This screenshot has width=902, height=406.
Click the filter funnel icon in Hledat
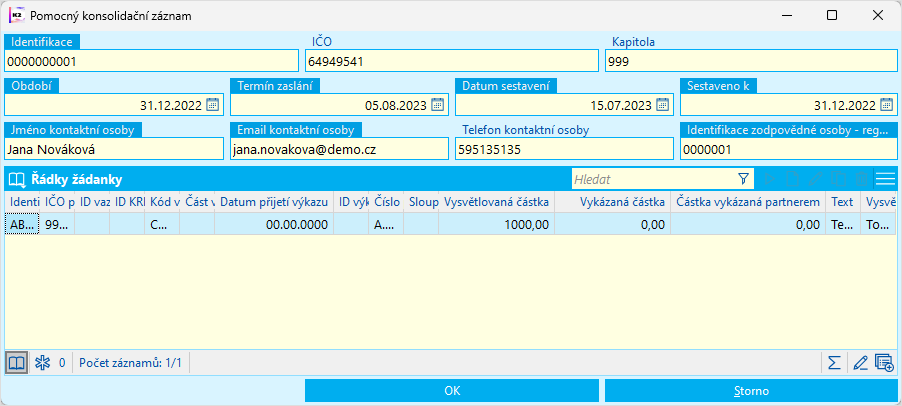coord(744,179)
